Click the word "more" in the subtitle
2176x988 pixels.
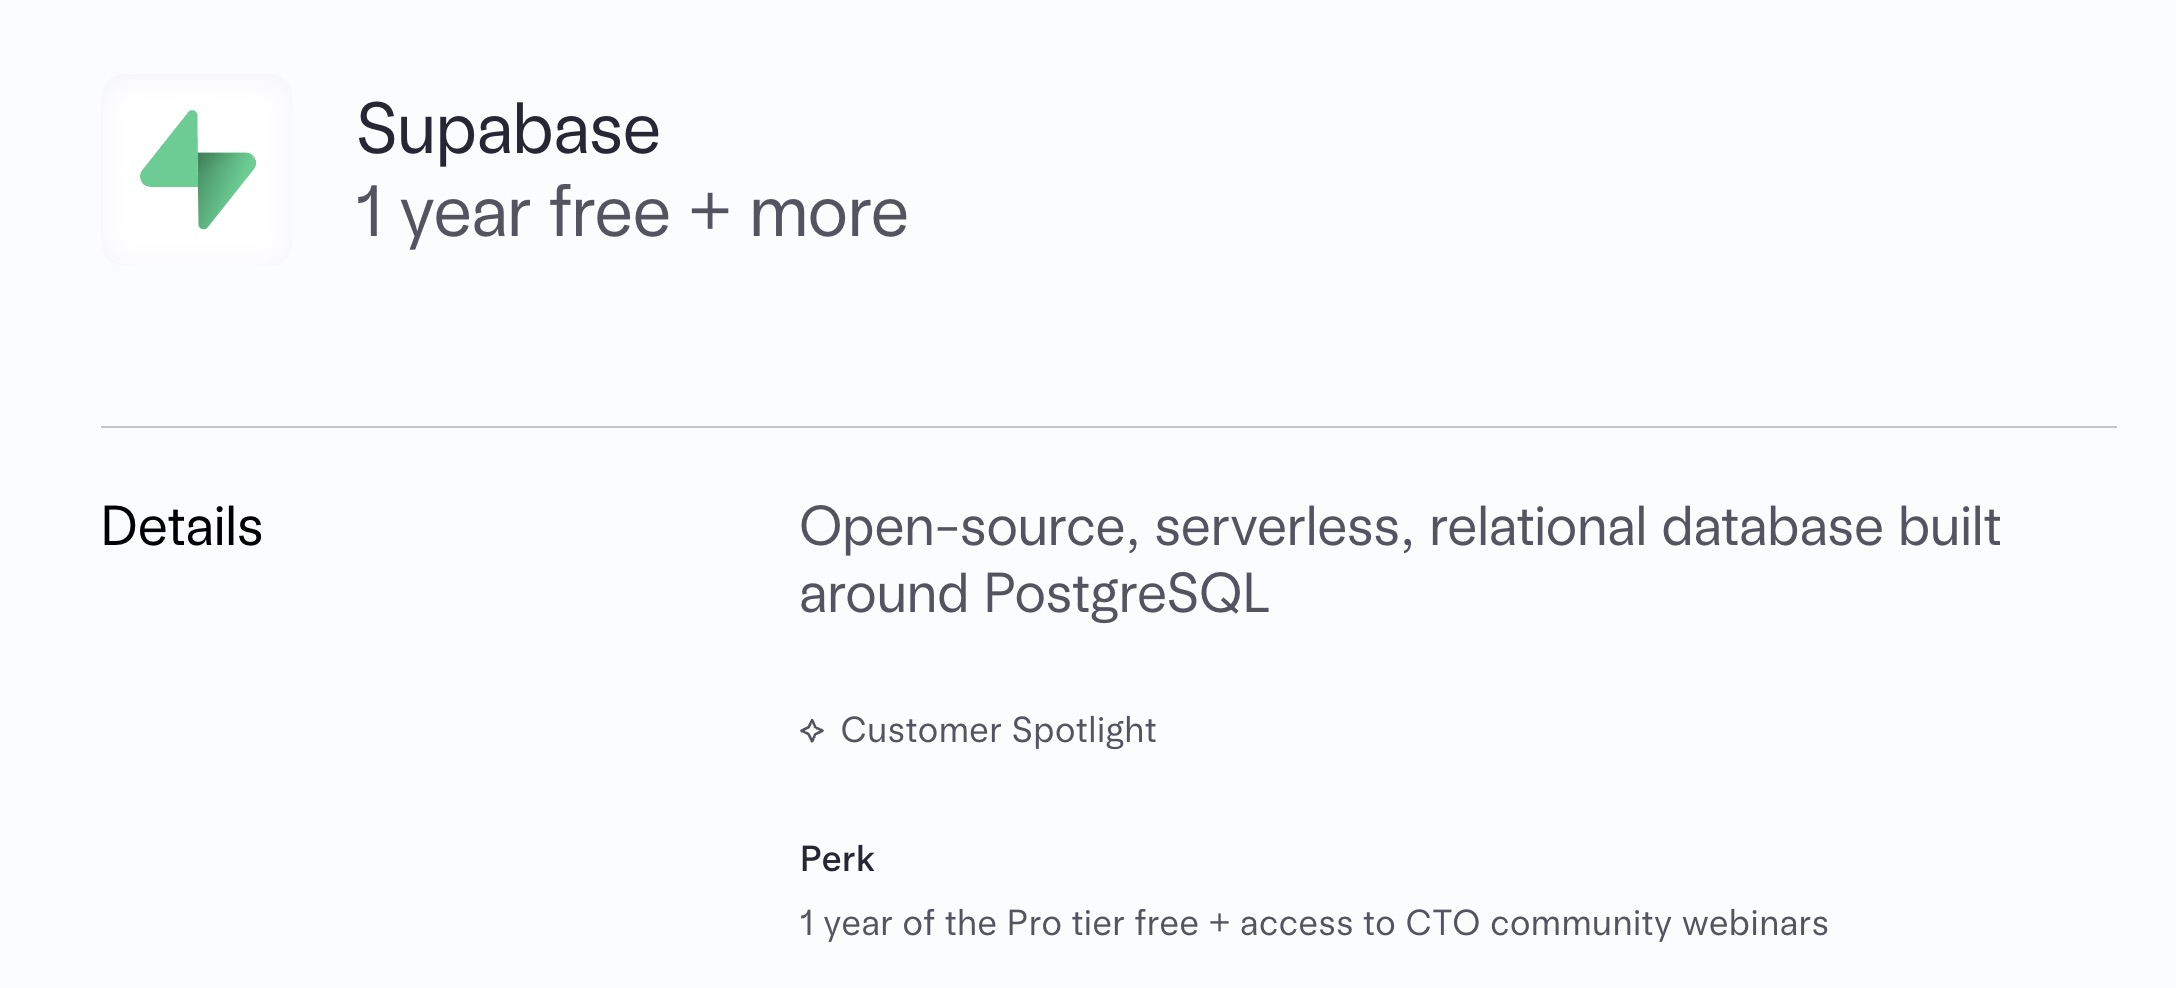[829, 215]
